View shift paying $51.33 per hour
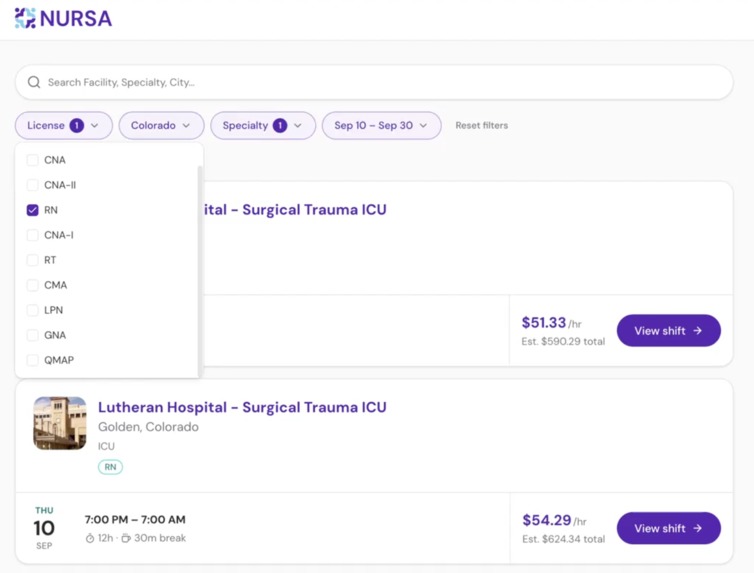 point(668,331)
